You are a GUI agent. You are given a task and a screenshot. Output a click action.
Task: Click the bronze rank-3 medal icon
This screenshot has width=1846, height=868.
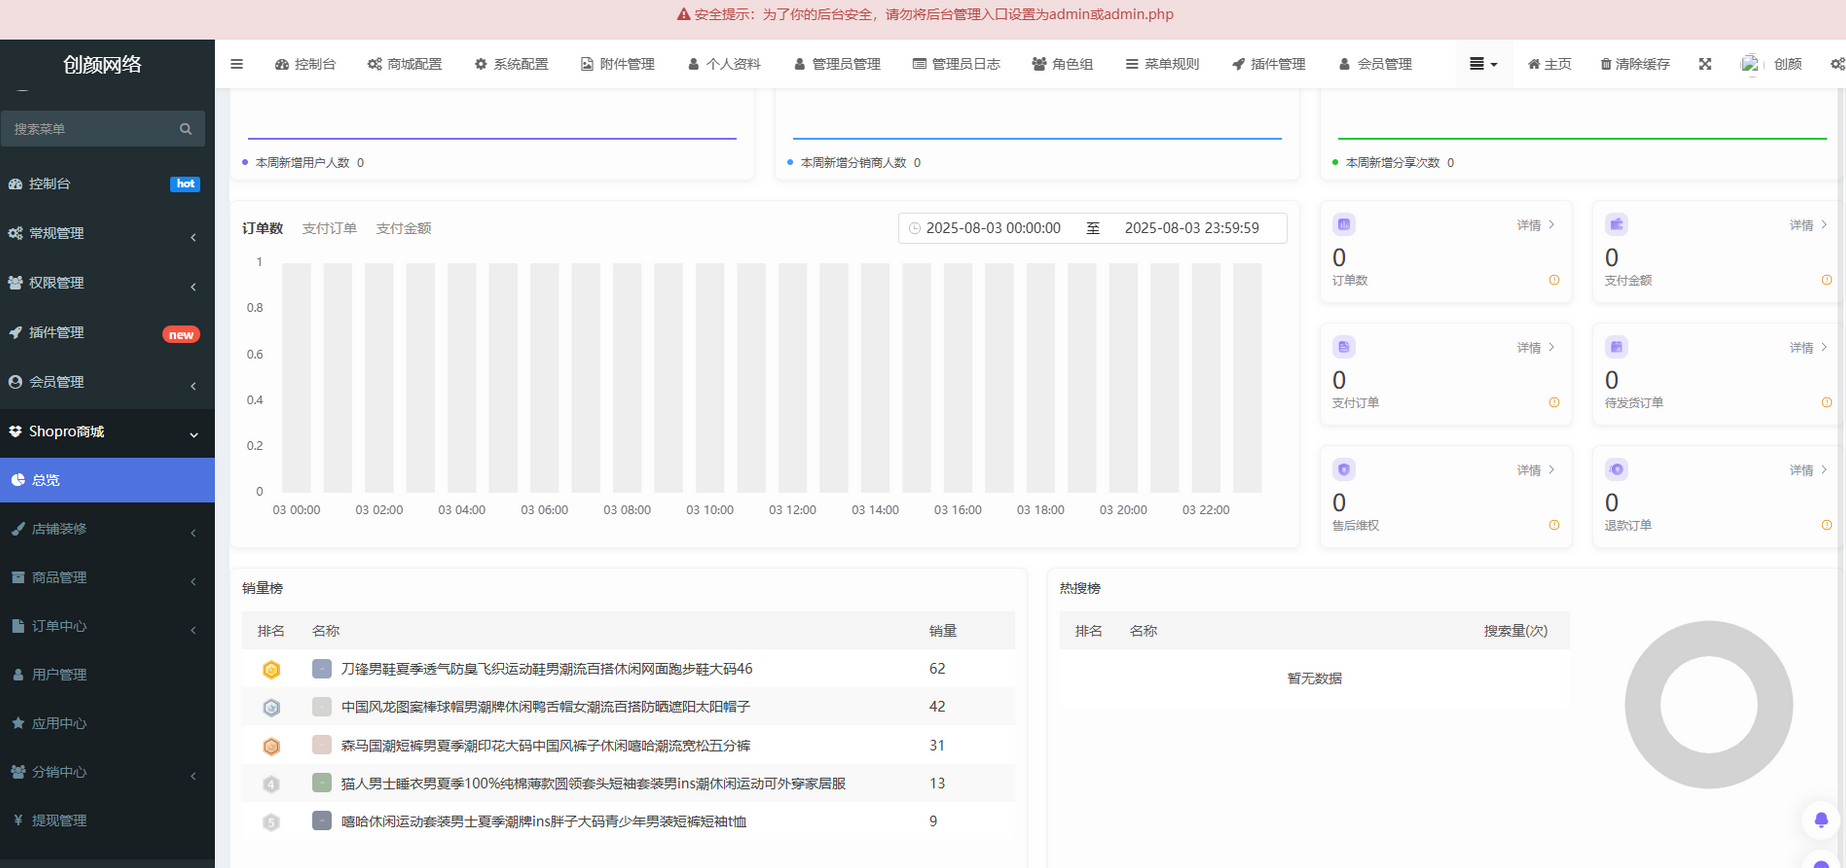click(271, 746)
